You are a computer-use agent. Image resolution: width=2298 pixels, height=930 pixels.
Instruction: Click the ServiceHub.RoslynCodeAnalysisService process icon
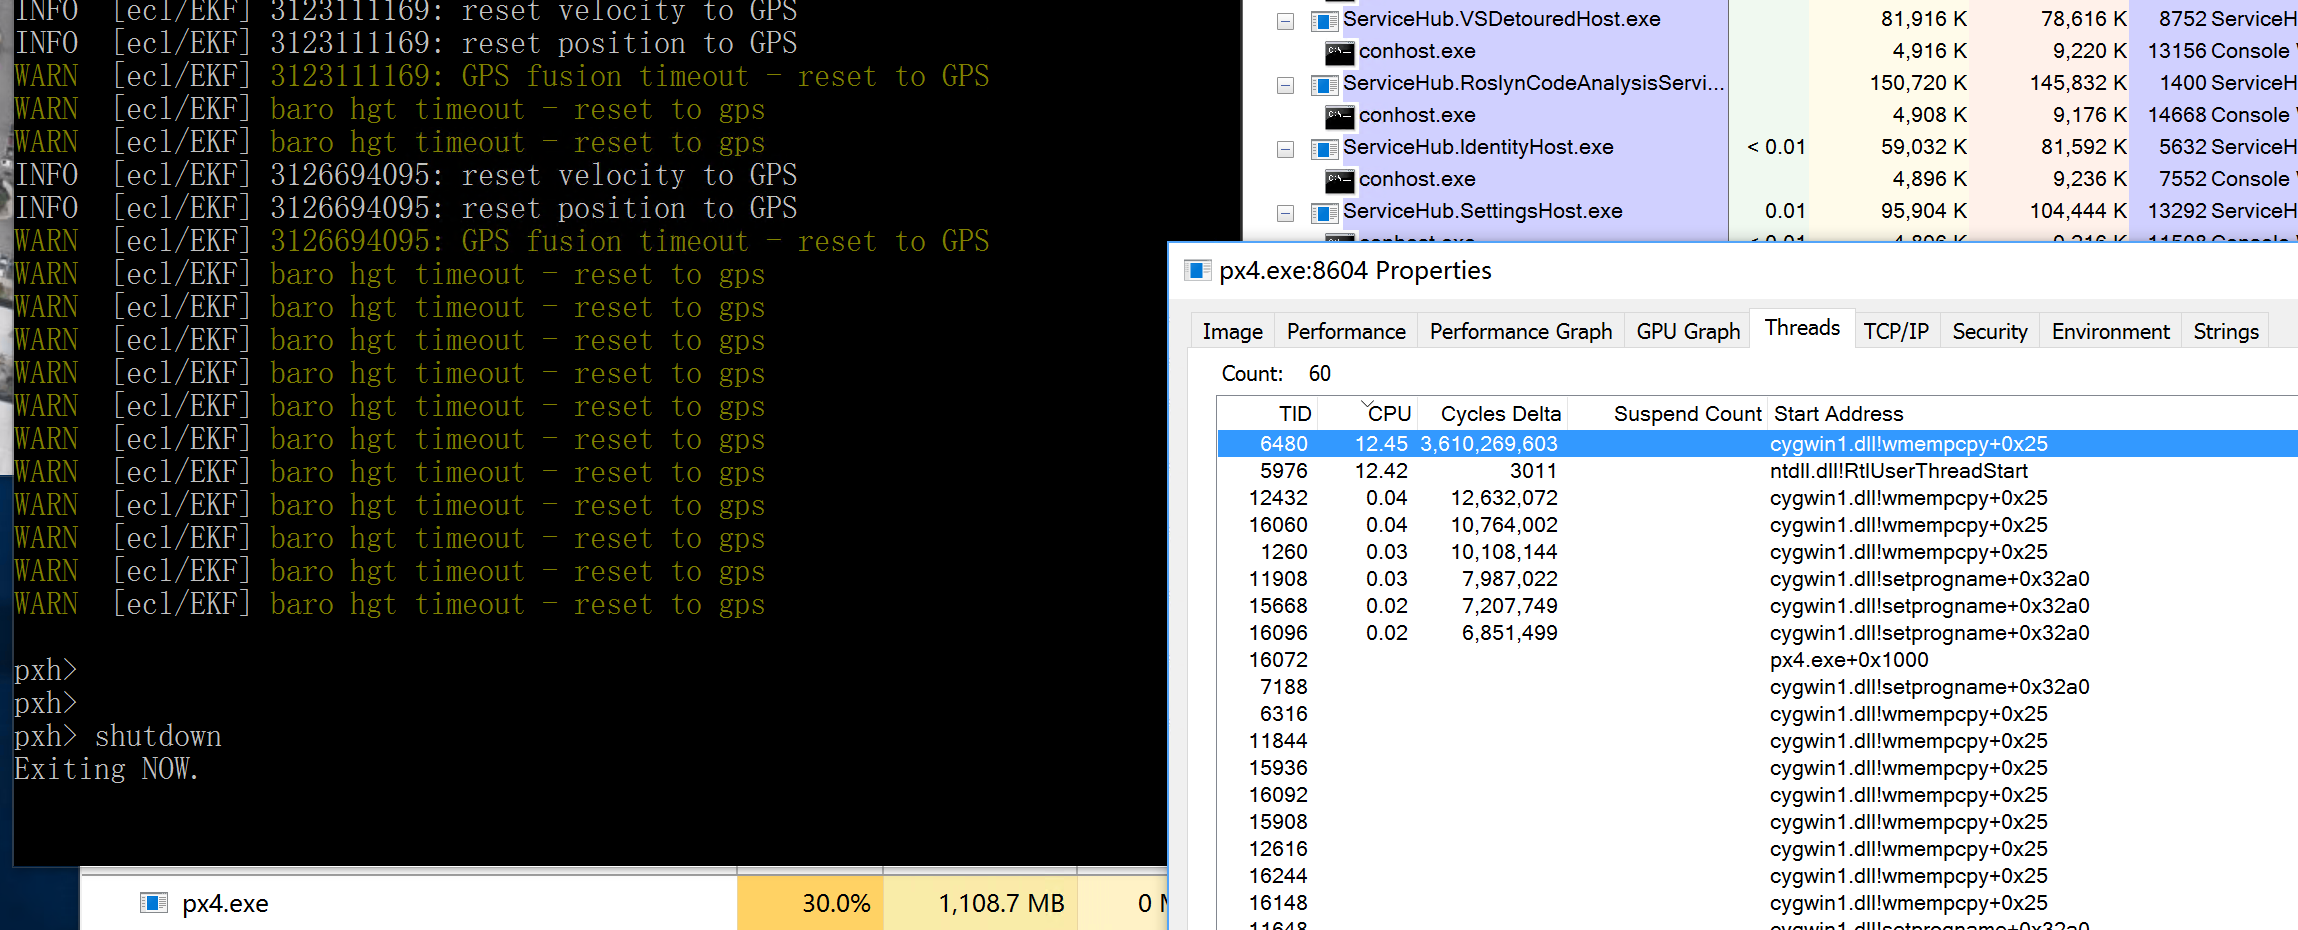1325,84
